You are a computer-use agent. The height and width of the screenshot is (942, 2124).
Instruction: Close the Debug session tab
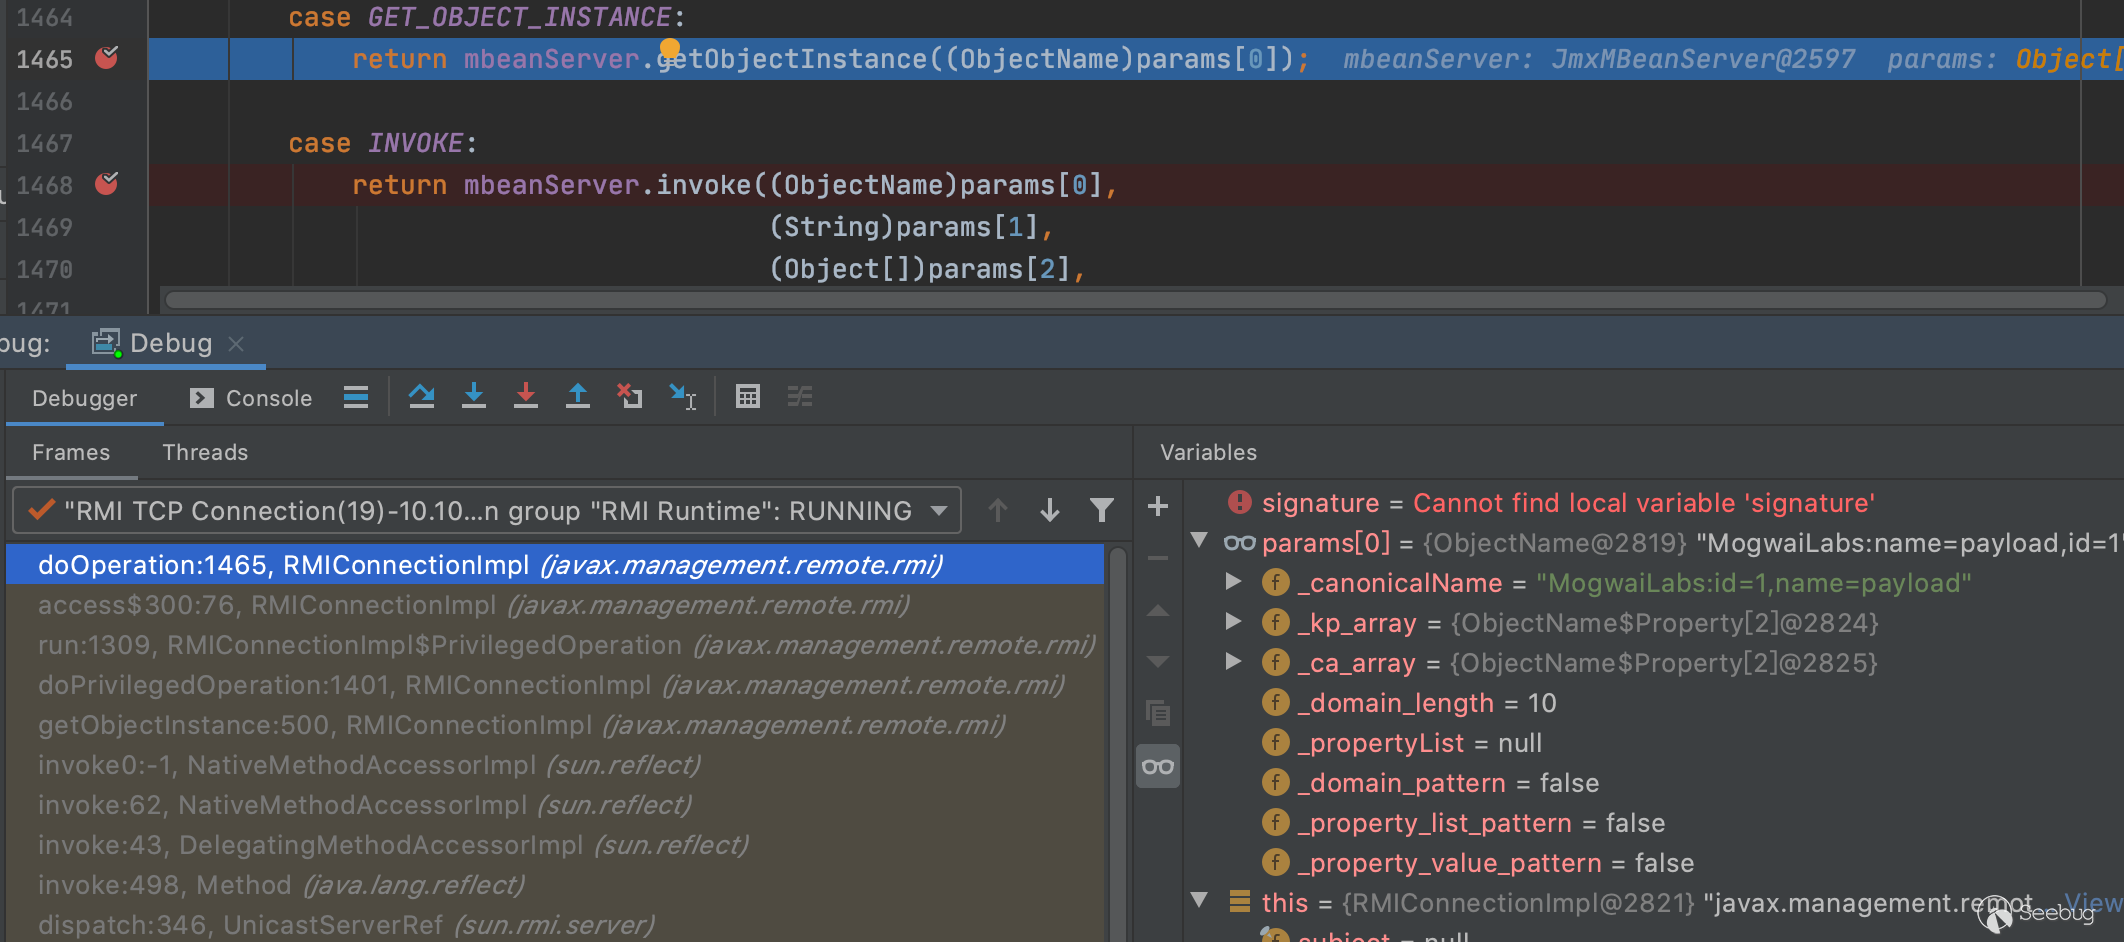point(236,344)
